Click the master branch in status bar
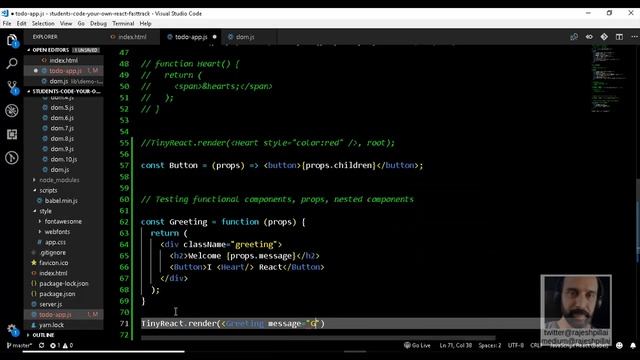640x360 pixels. (x=19, y=345)
